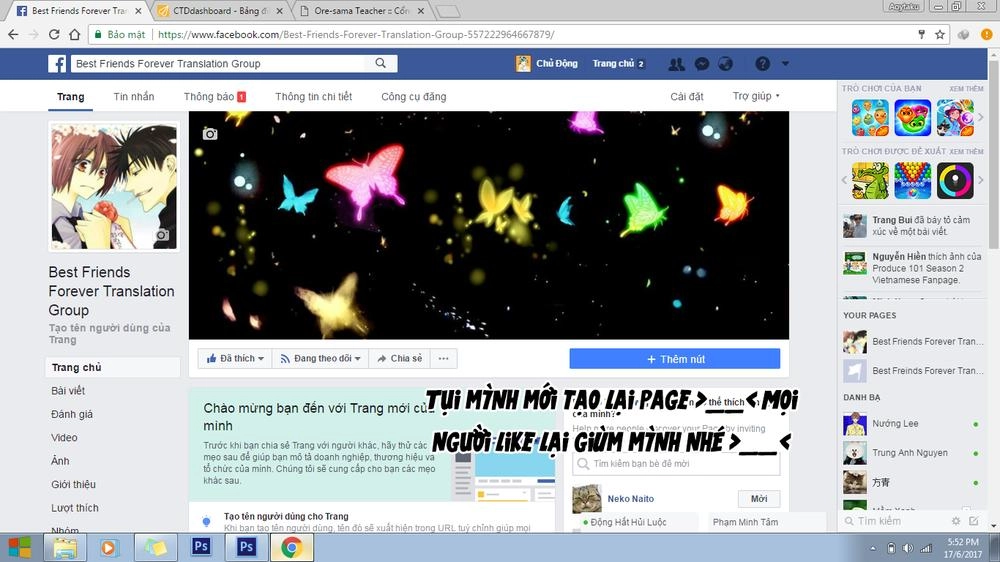Select Bài viết in left sidebar
1000x562 pixels.
click(x=68, y=391)
